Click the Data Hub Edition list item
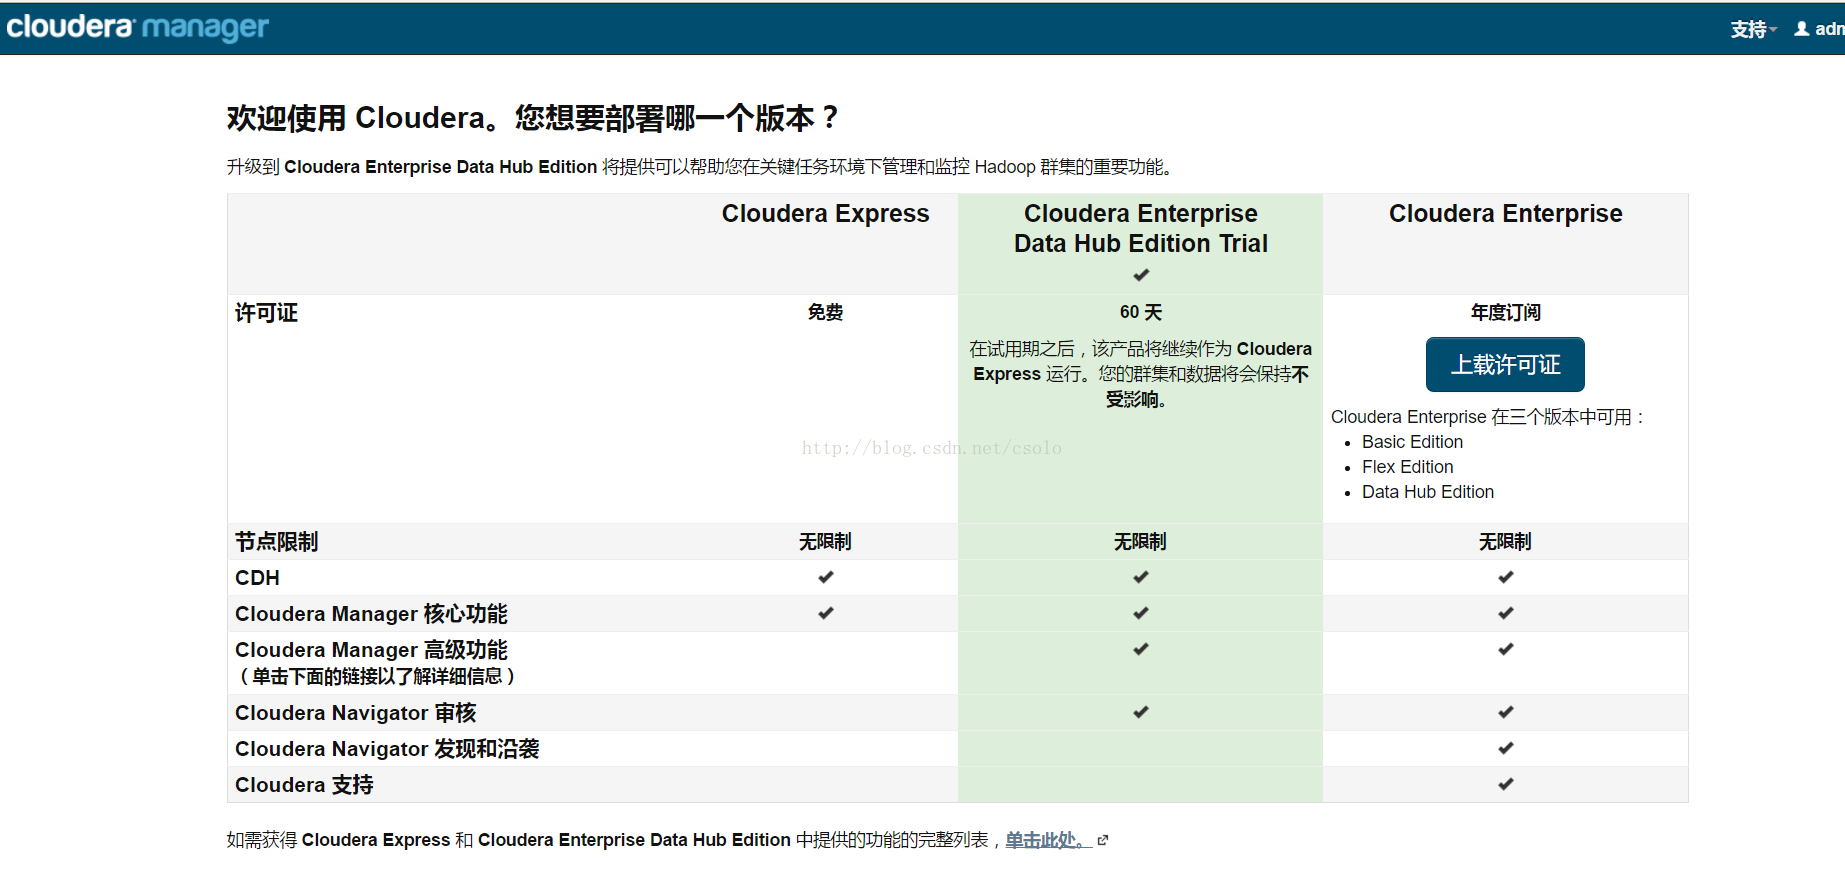 [x=1427, y=492]
